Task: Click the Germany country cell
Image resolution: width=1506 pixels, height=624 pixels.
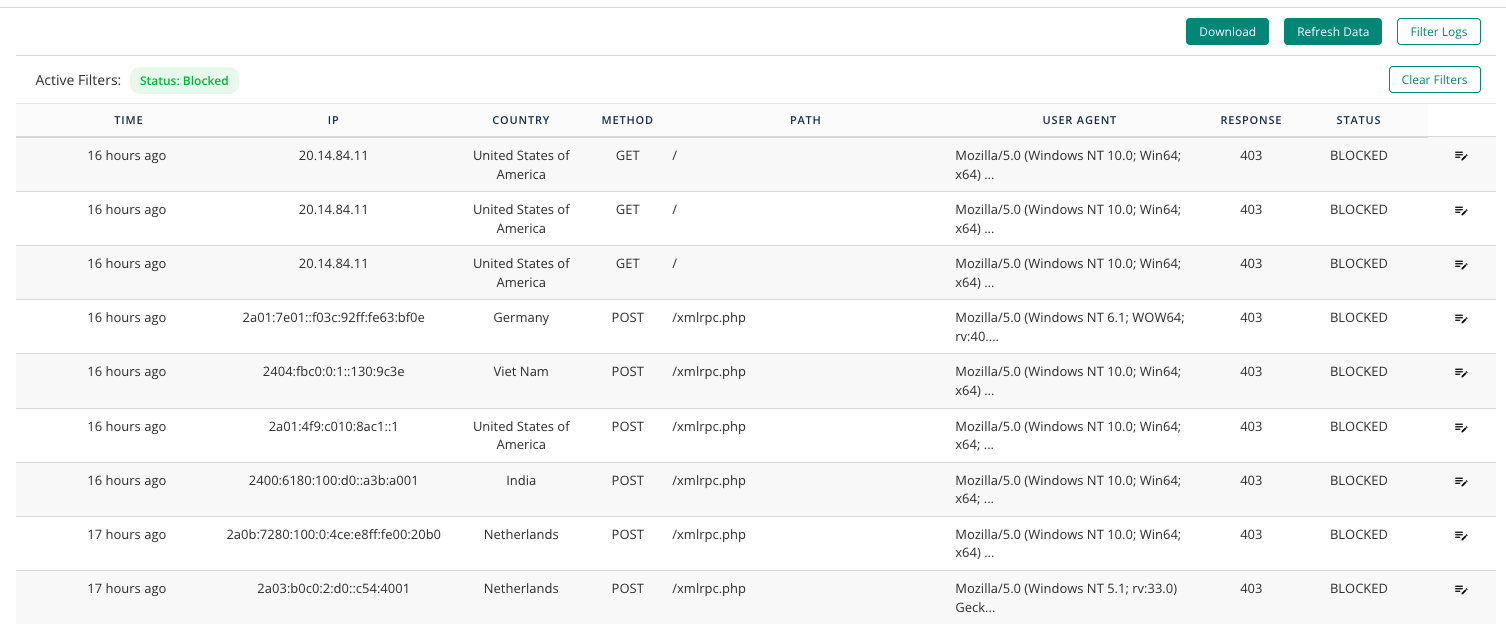Action: pos(521,318)
